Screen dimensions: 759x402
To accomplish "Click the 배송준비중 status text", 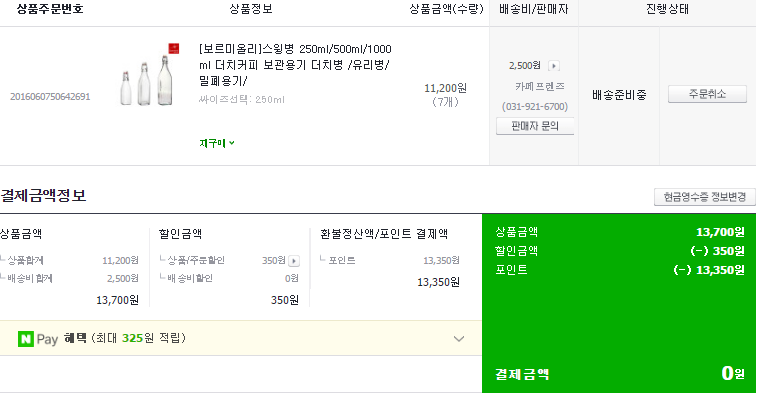I will (x=619, y=95).
